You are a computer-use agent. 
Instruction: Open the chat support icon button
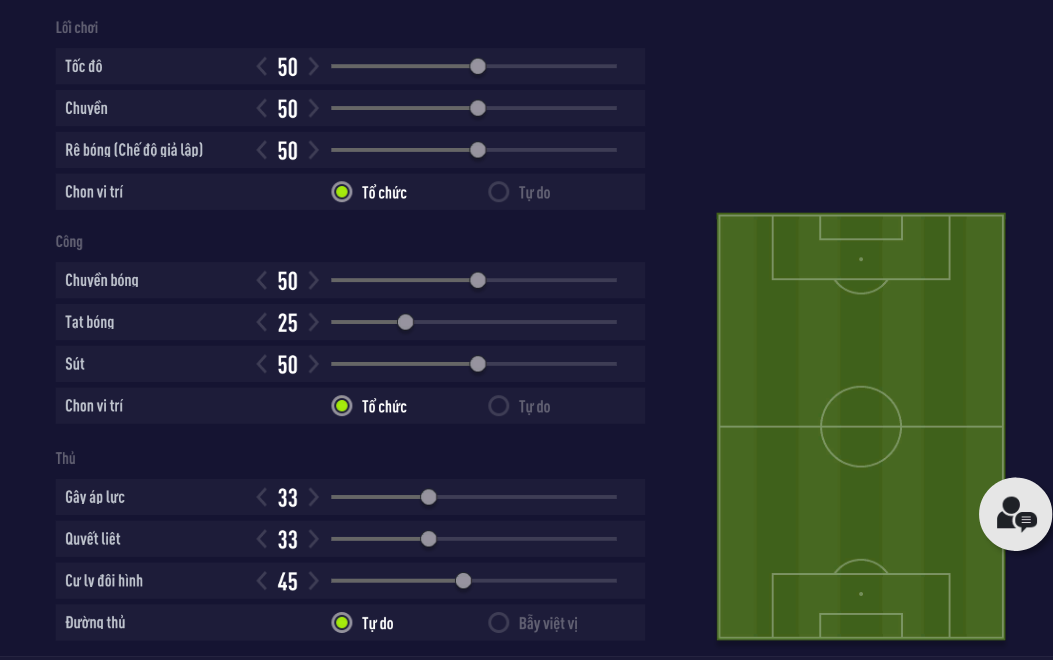point(1015,514)
